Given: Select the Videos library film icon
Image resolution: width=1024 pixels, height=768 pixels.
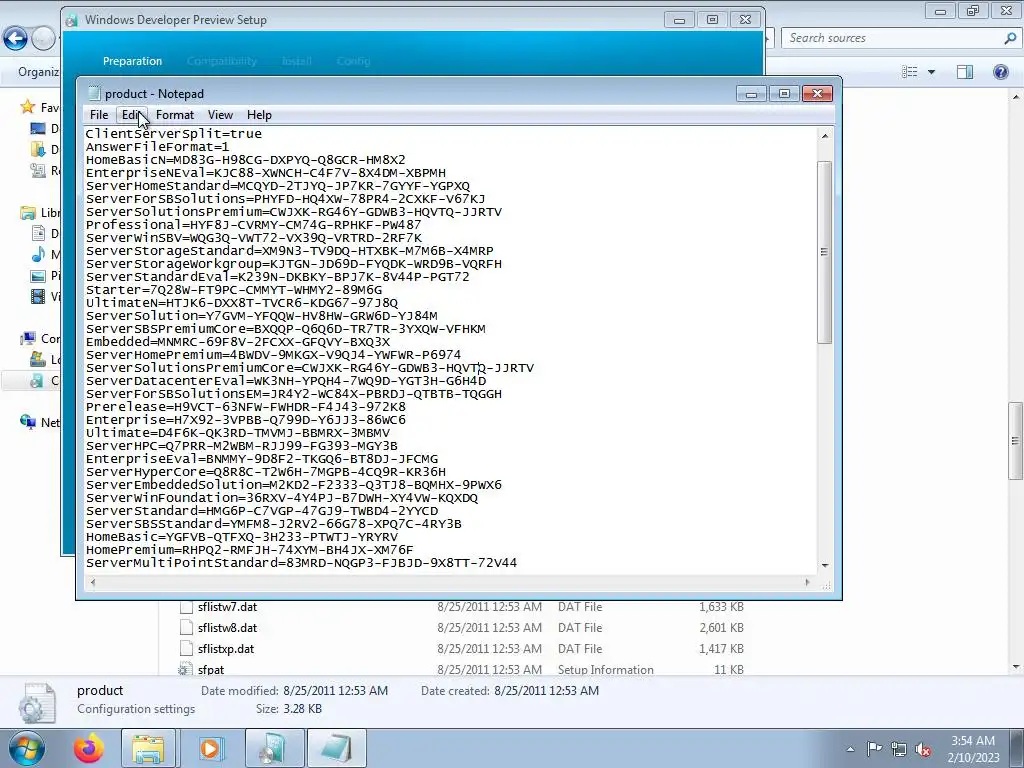Looking at the screenshot, I should coord(38,296).
